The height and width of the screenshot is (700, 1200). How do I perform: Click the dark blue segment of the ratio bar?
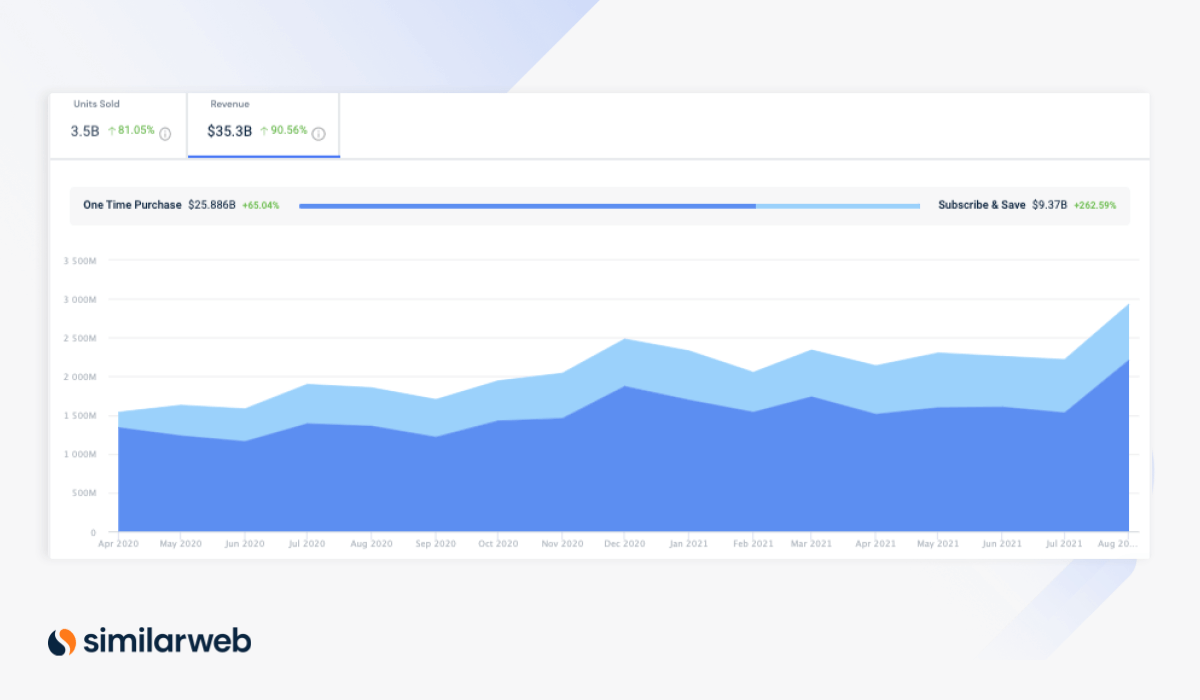(x=527, y=206)
